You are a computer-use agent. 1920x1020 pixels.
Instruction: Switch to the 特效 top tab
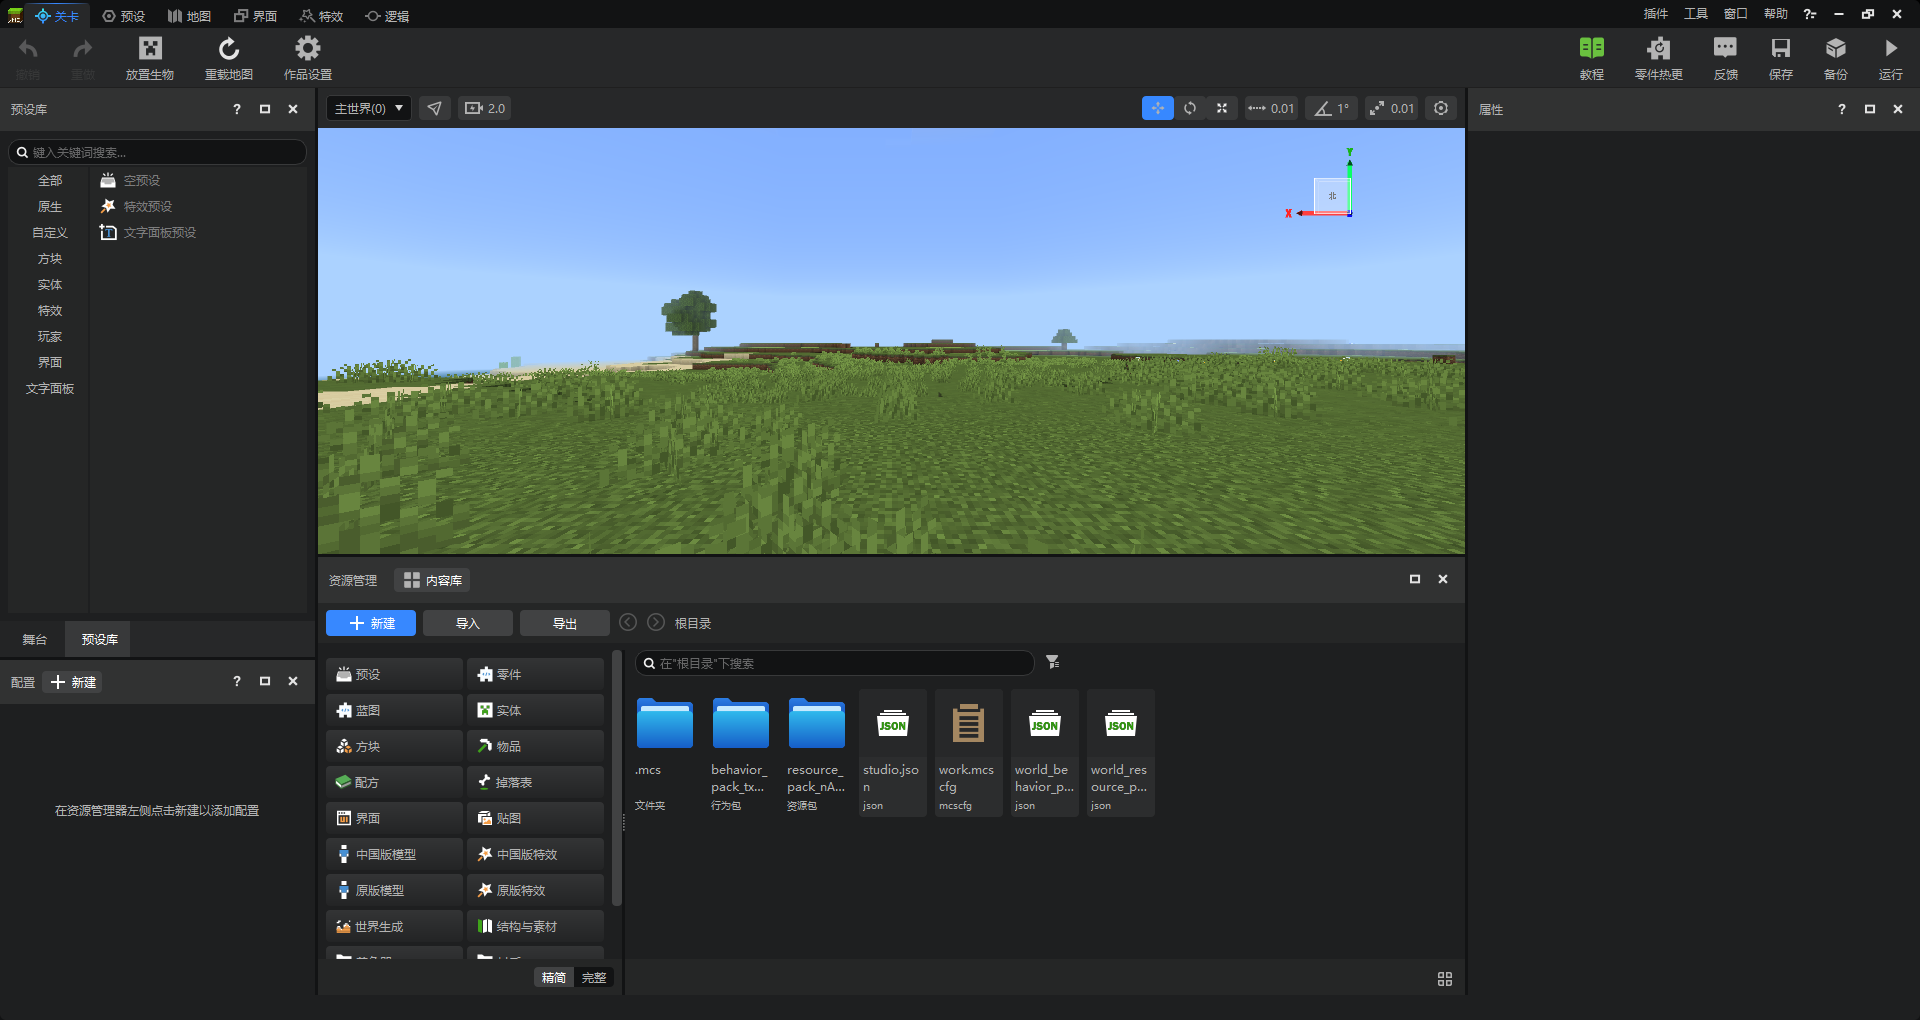click(321, 15)
